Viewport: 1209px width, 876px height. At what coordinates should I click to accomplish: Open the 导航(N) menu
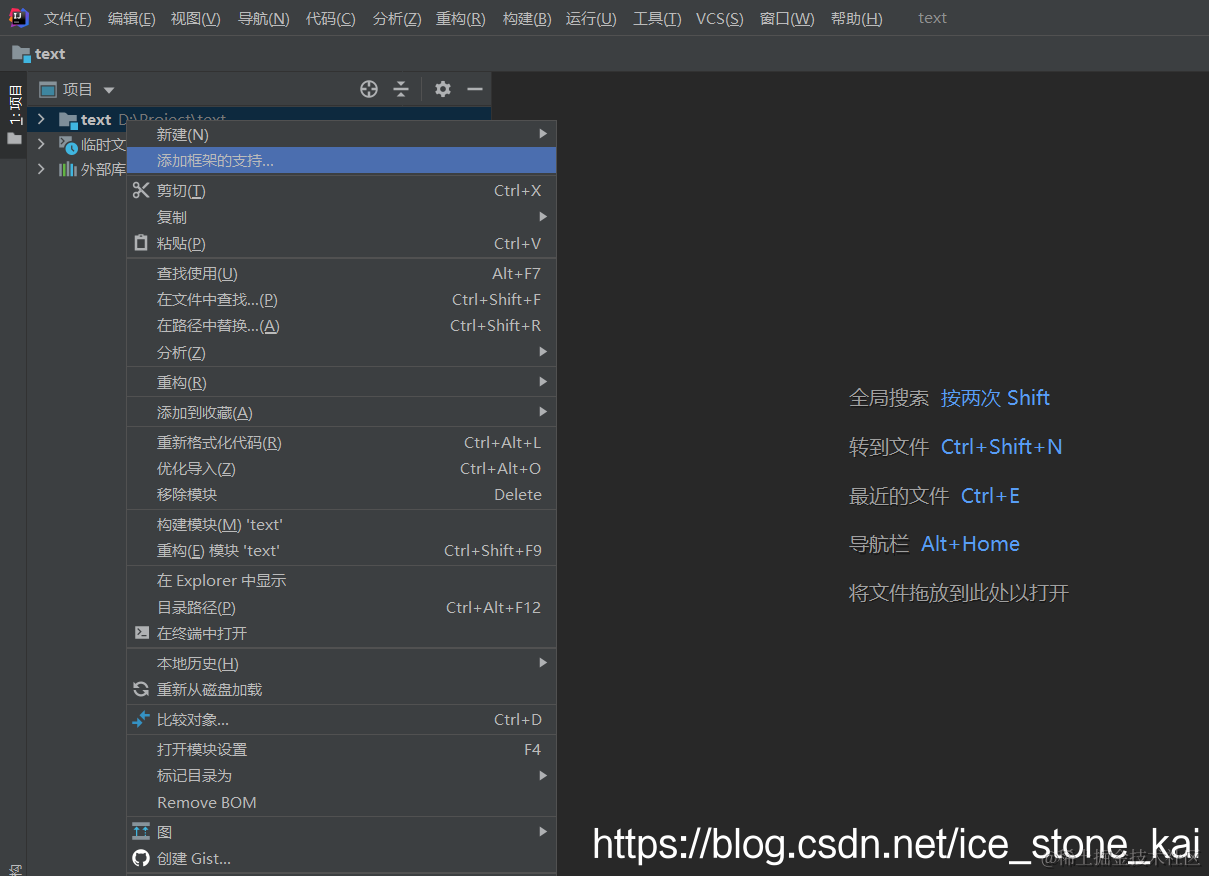[264, 18]
